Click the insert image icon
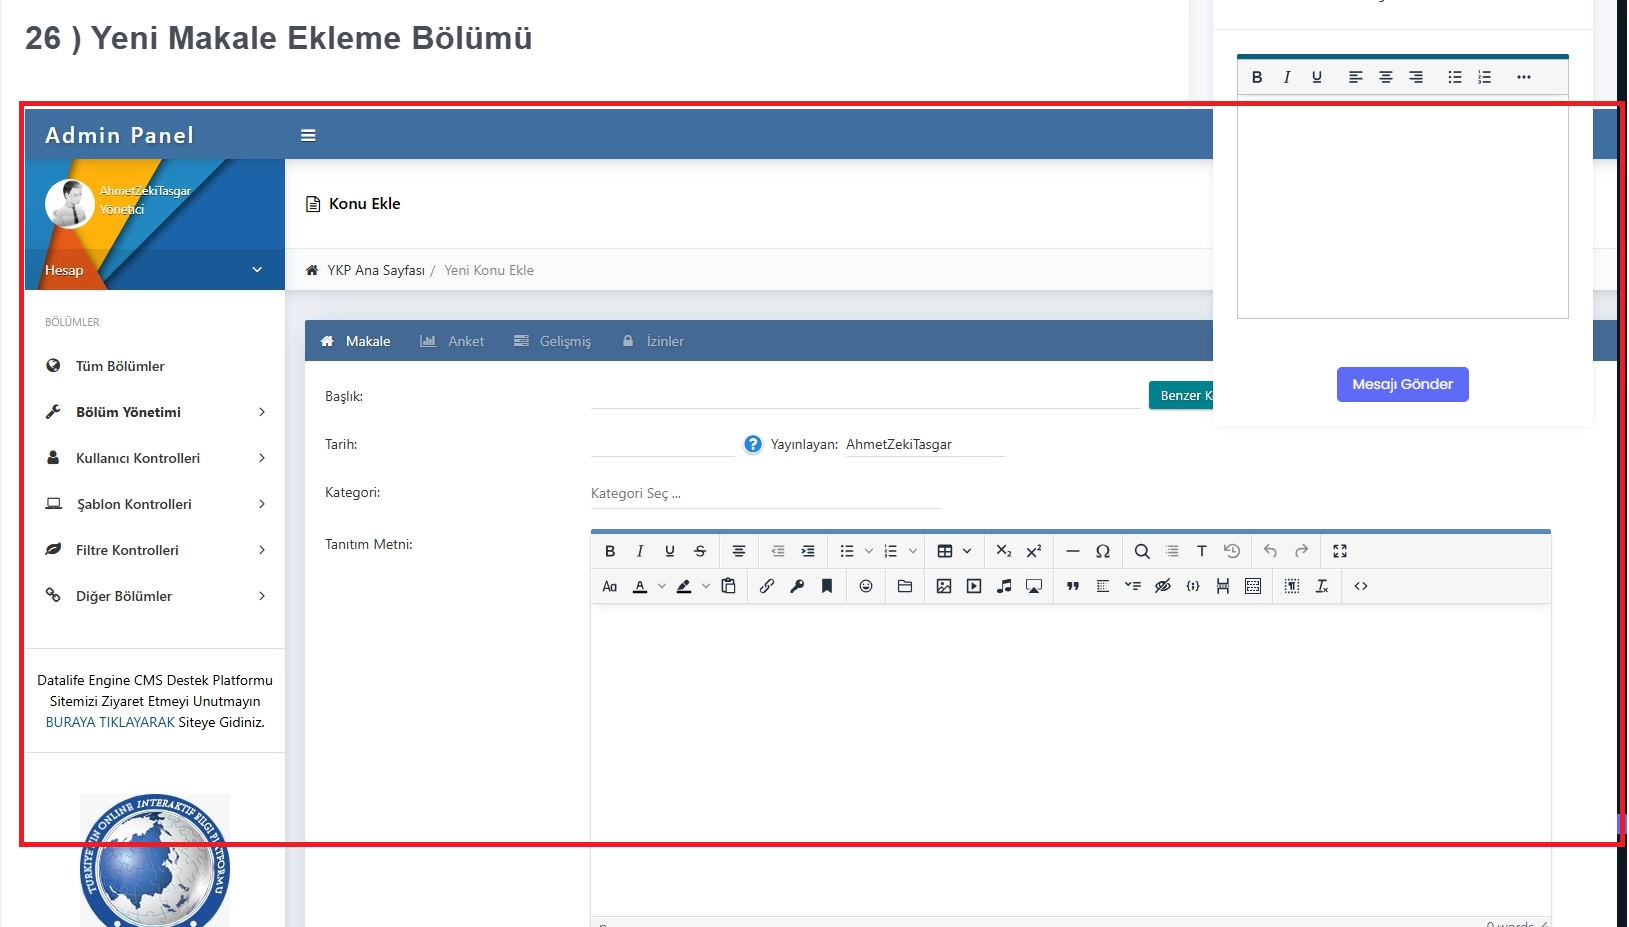 944,586
